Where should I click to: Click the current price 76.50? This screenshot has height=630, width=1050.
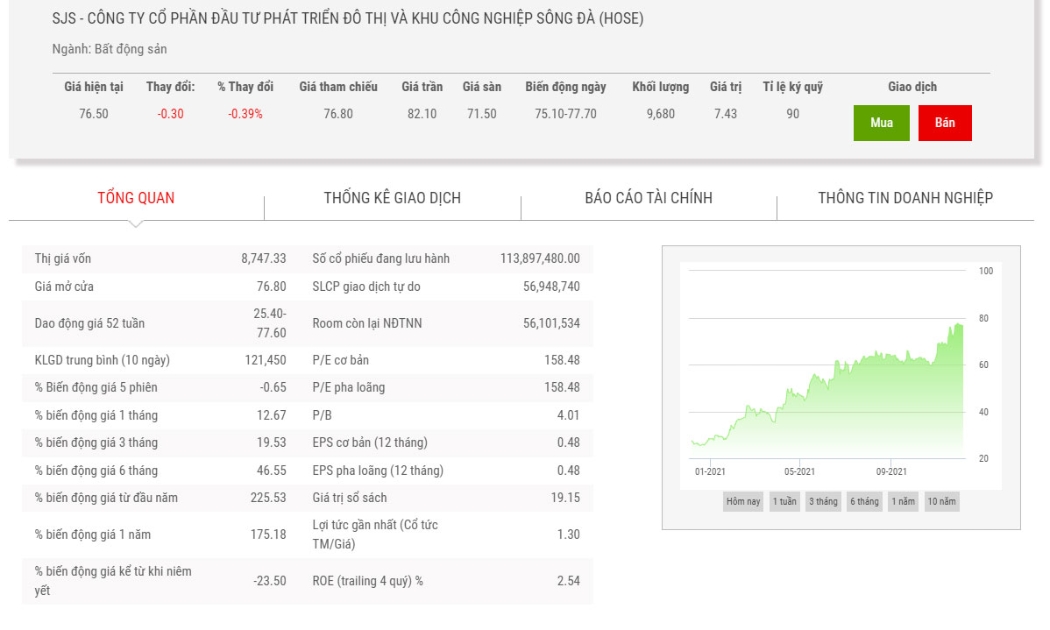click(x=94, y=114)
